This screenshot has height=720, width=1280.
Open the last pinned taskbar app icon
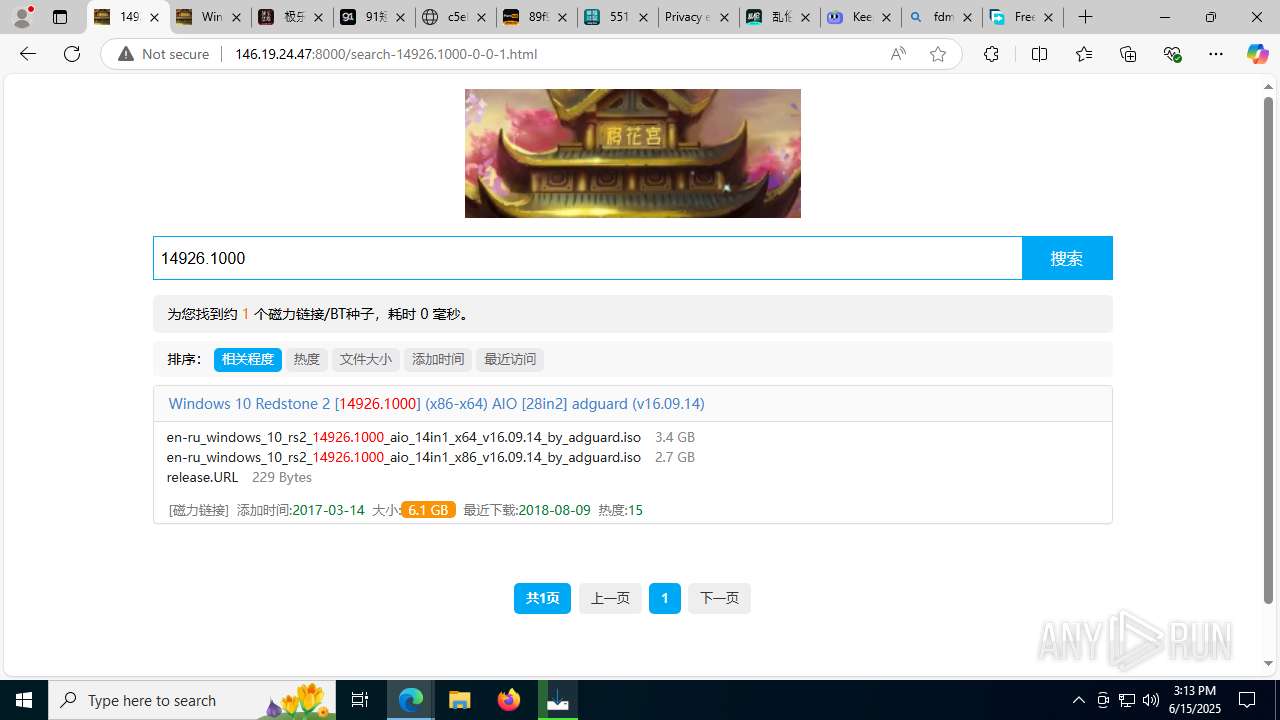(558, 700)
